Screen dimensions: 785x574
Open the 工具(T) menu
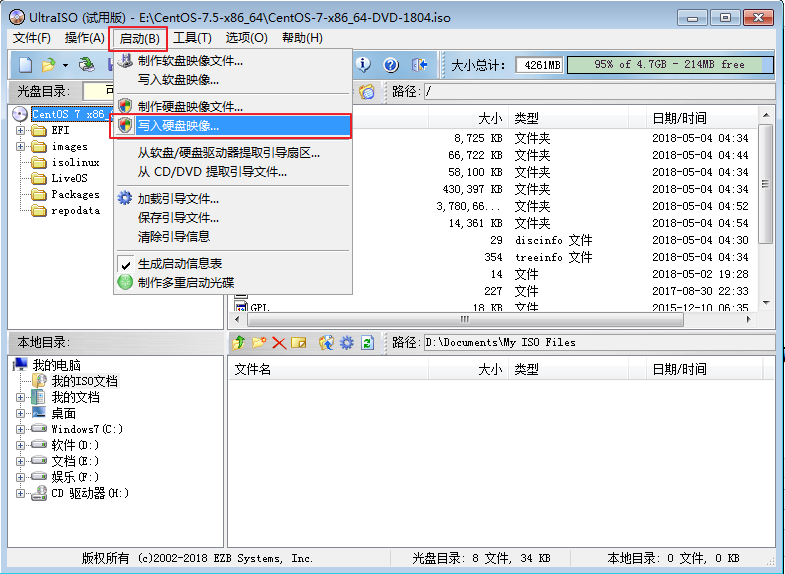coord(192,38)
